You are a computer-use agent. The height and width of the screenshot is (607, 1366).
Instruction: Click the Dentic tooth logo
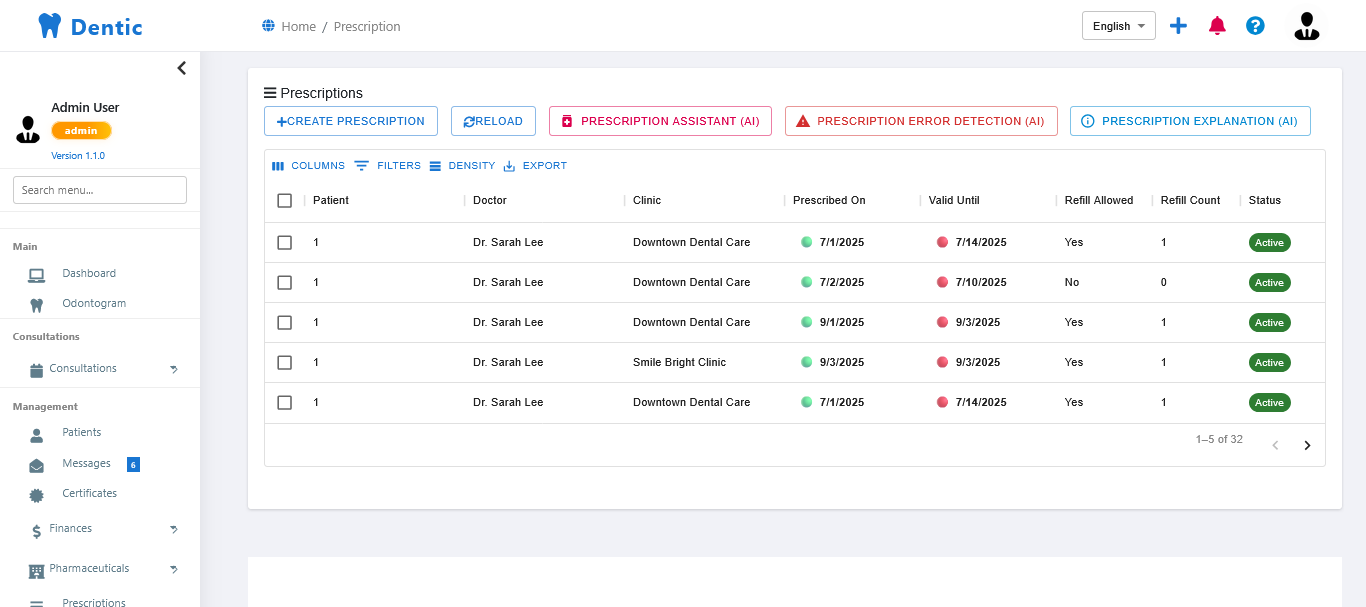click(49, 25)
